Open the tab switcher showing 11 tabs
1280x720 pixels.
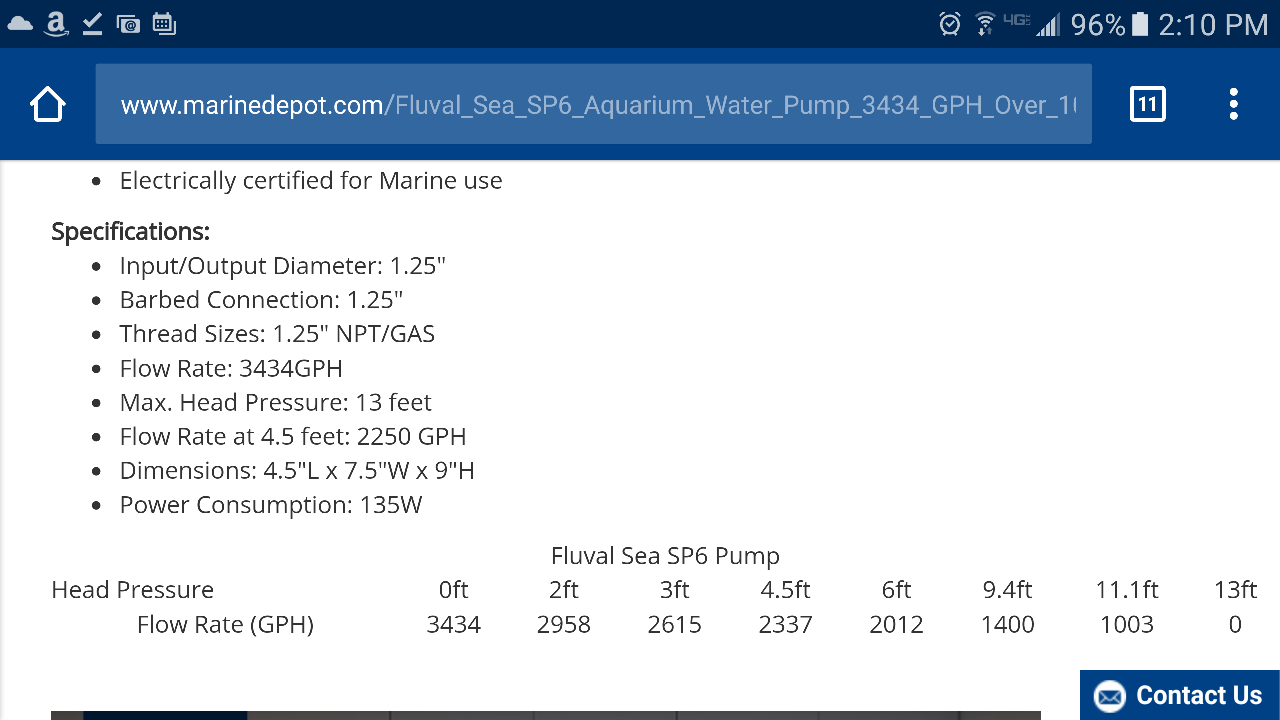point(1147,104)
